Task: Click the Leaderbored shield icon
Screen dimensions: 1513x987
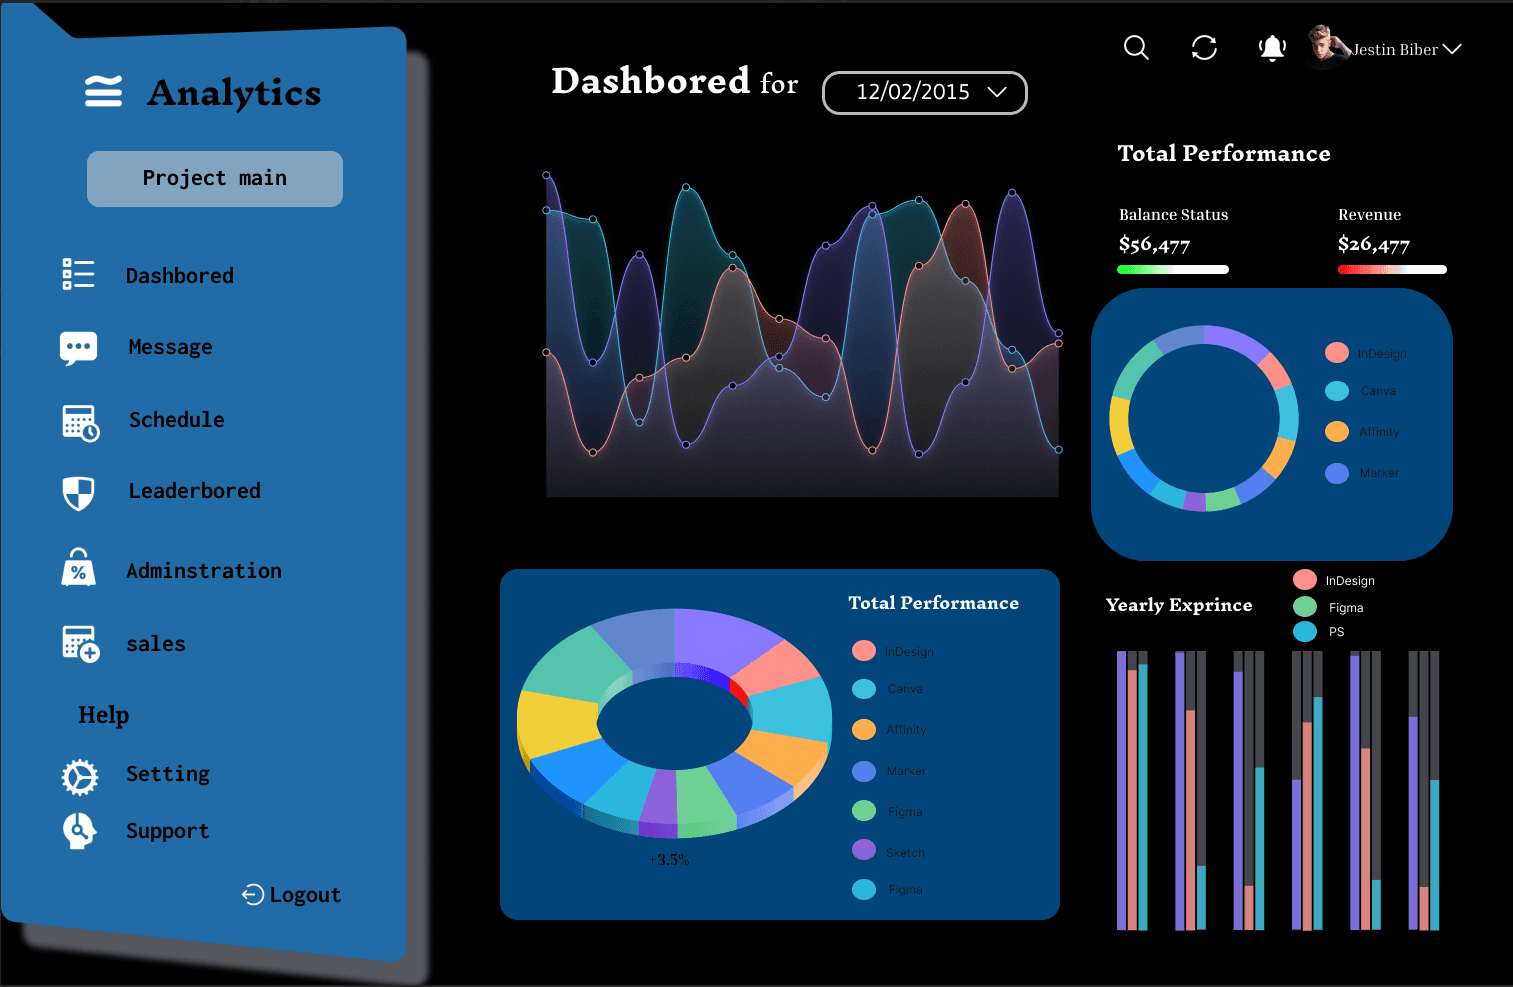Action: [78, 493]
